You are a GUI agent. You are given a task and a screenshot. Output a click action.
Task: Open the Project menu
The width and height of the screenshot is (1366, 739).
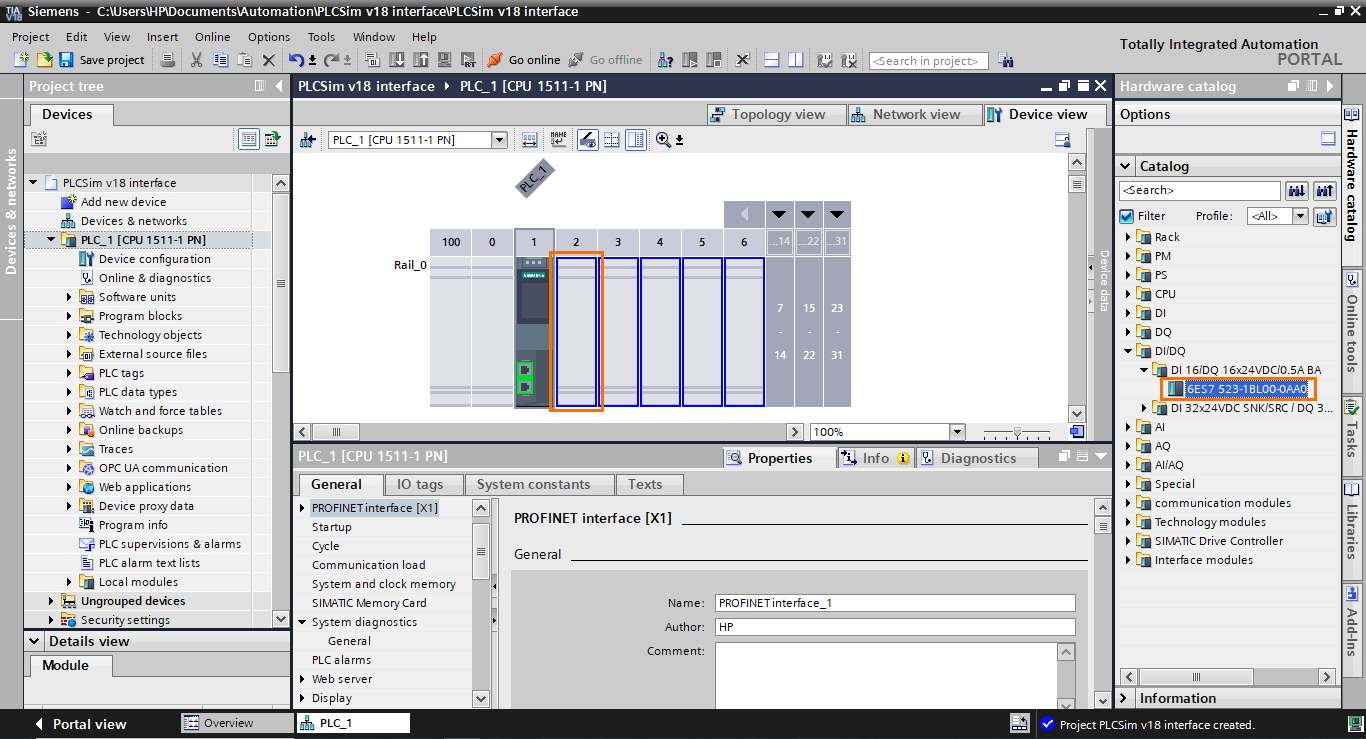coord(30,37)
